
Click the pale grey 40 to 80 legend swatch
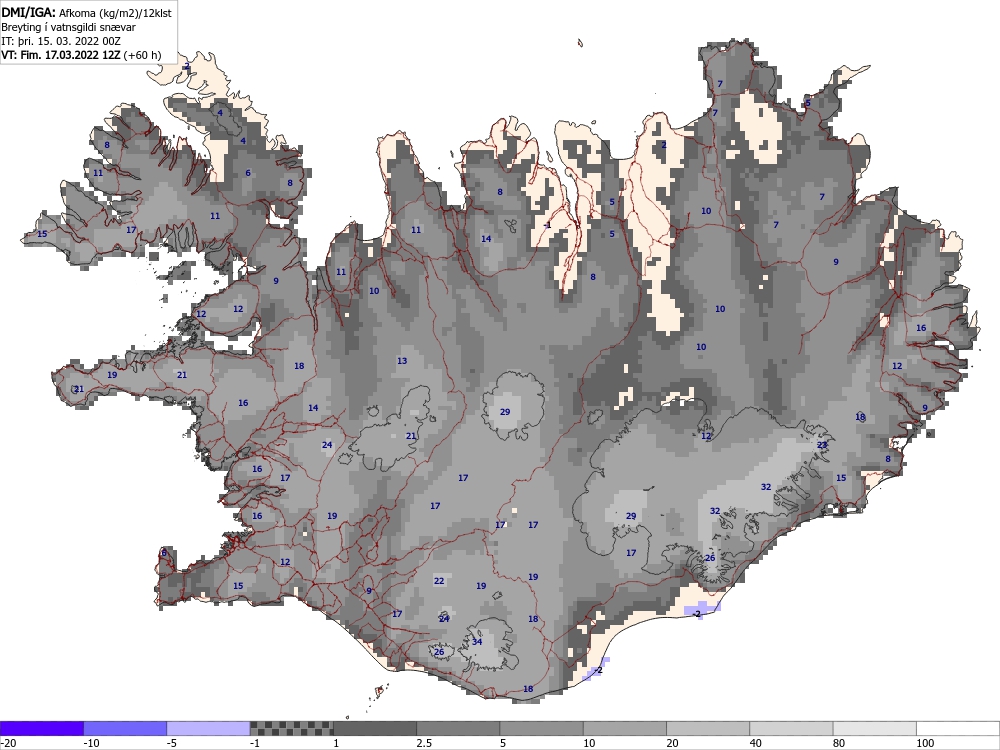(x=791, y=728)
